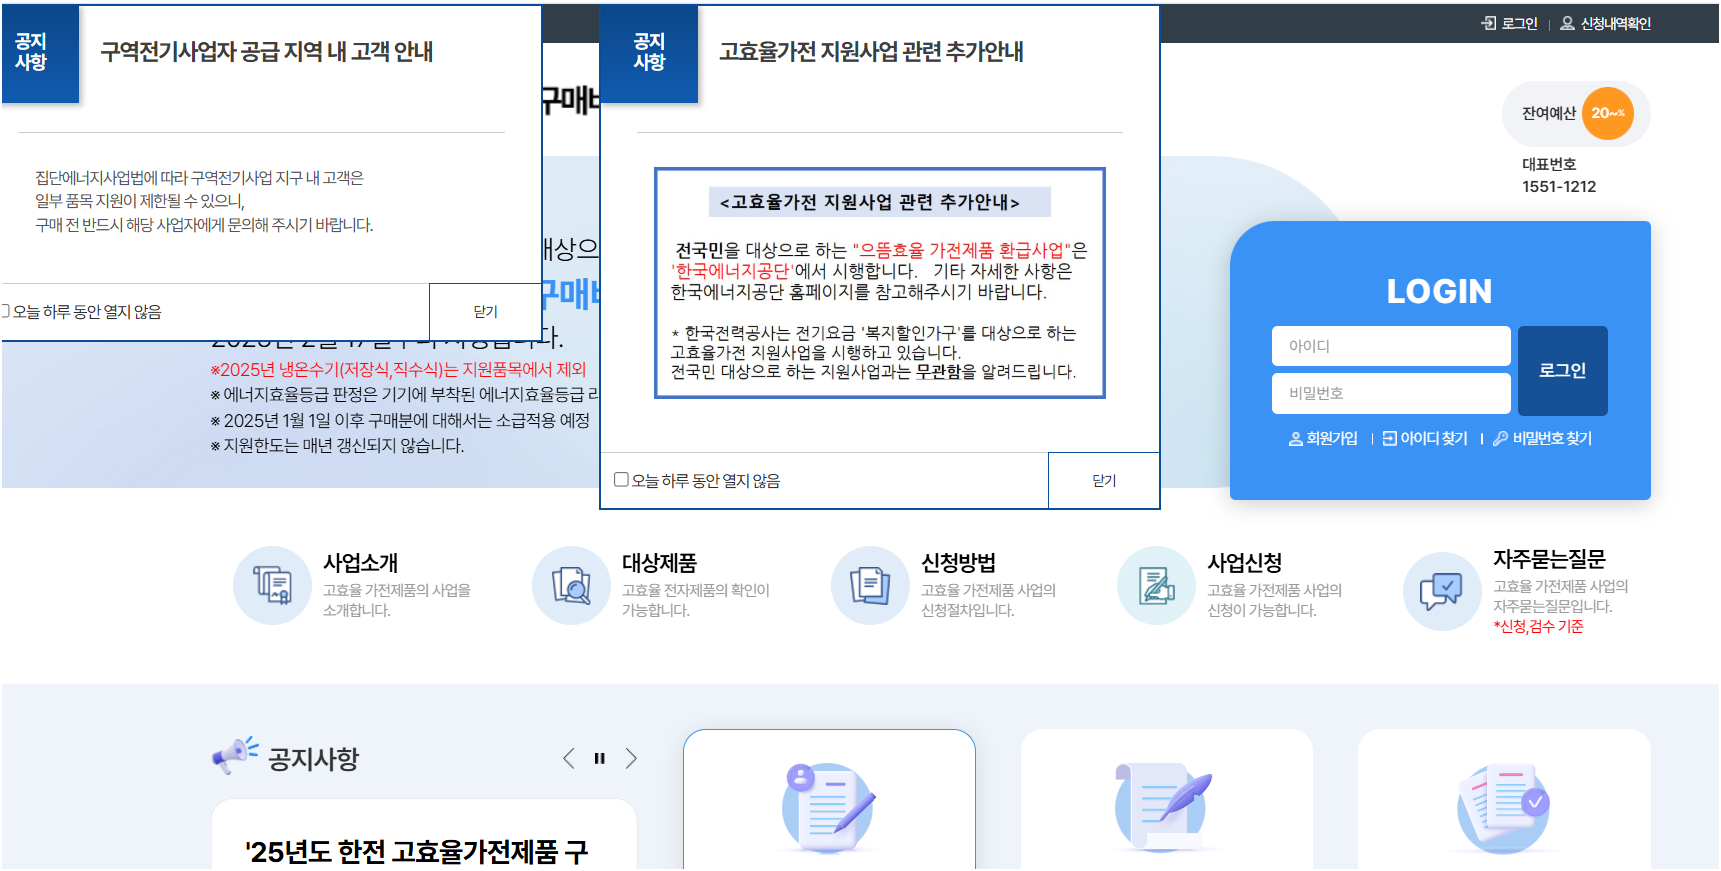Screen dimensions: 1721x871
Task: Click the 대표번호 1551-1212 text
Action: pyautogui.click(x=1559, y=175)
